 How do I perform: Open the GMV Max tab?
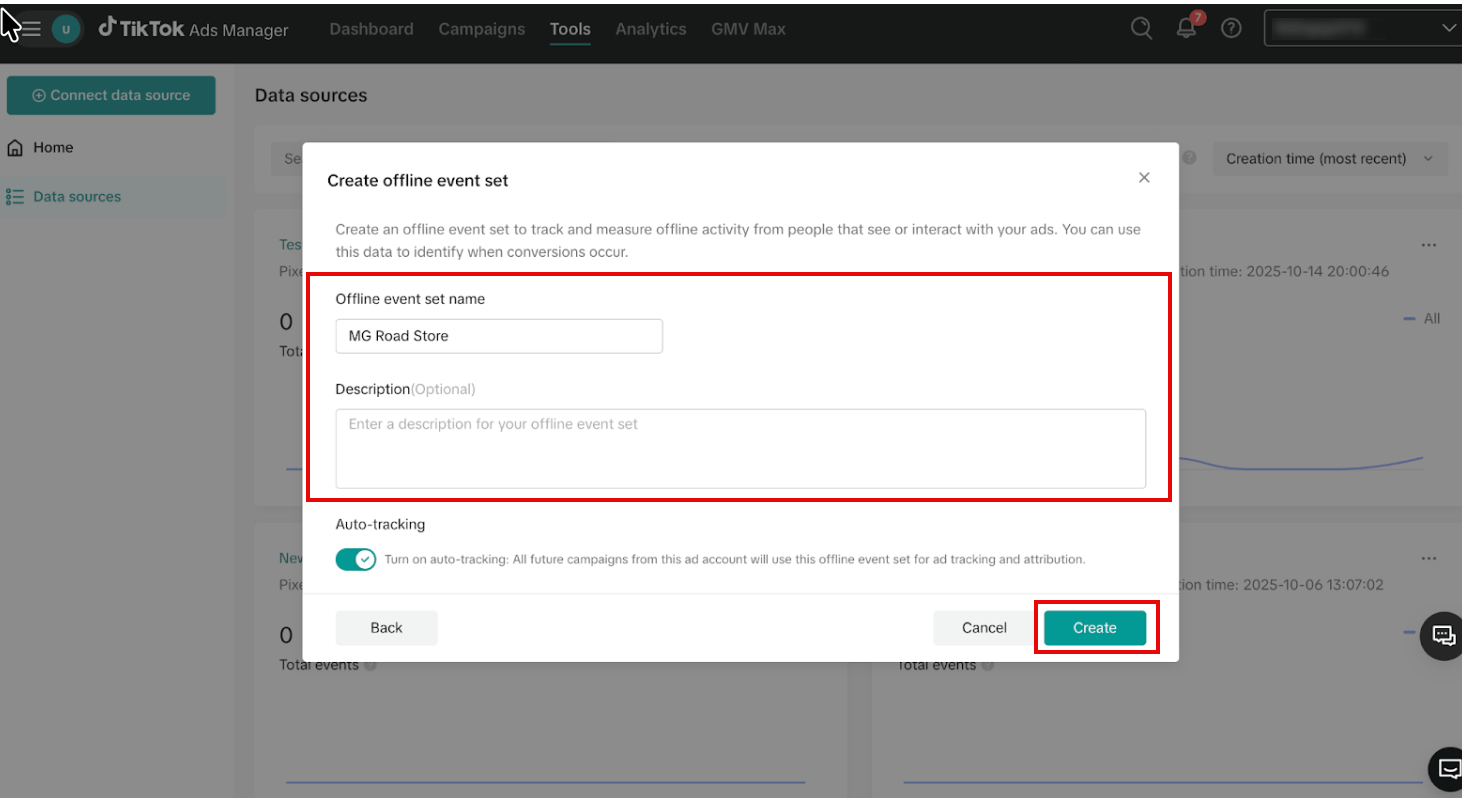(748, 29)
